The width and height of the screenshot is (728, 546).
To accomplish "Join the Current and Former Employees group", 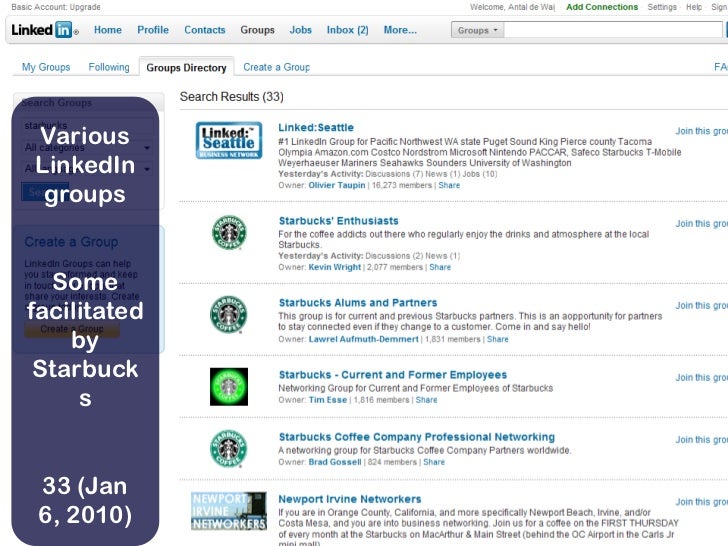I will point(701,377).
